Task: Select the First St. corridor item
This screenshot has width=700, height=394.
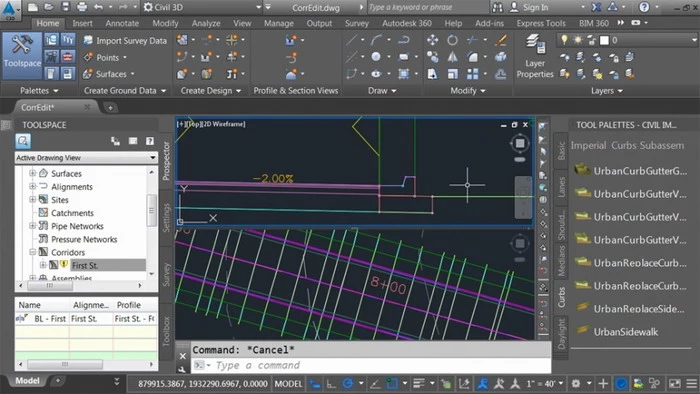Action: point(84,265)
